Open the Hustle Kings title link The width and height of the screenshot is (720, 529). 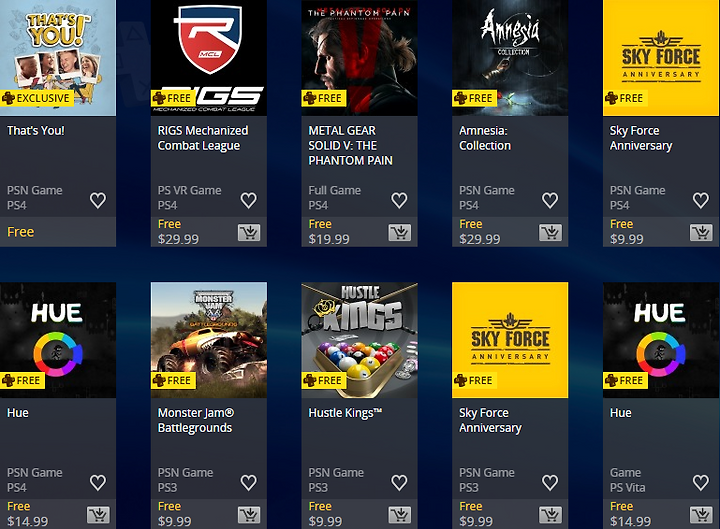[x=345, y=413]
